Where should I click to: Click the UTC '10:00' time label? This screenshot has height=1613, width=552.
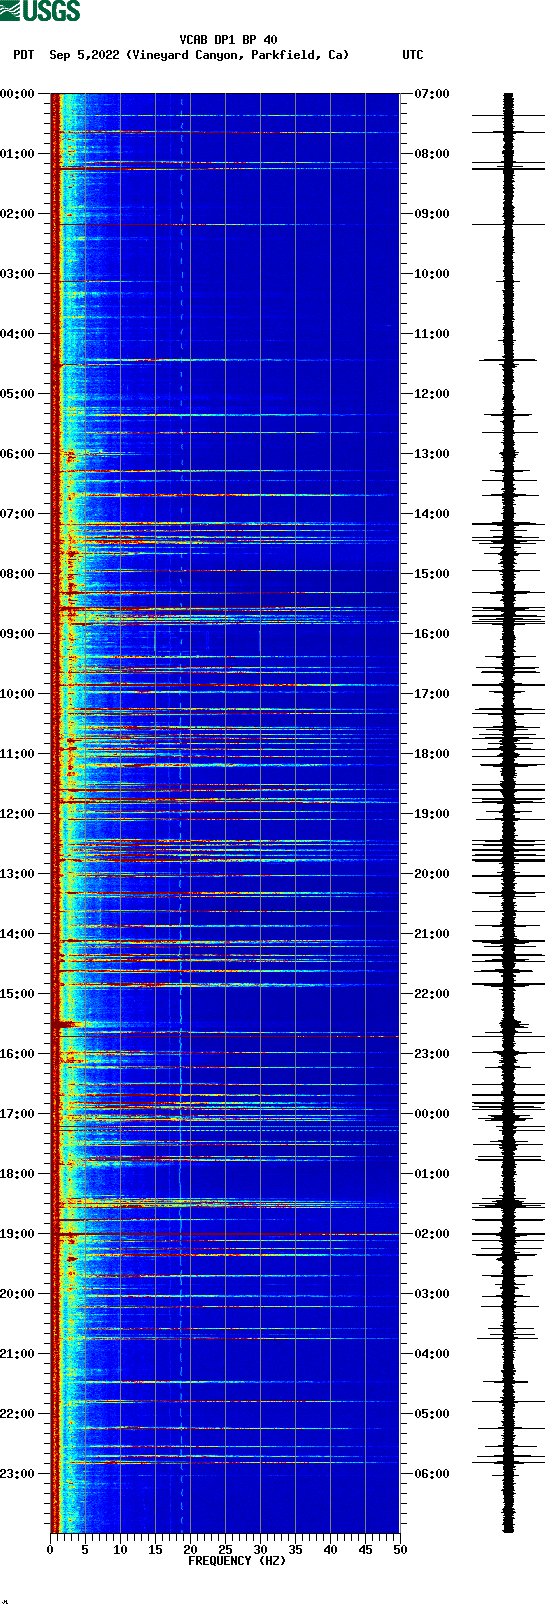coord(432,274)
